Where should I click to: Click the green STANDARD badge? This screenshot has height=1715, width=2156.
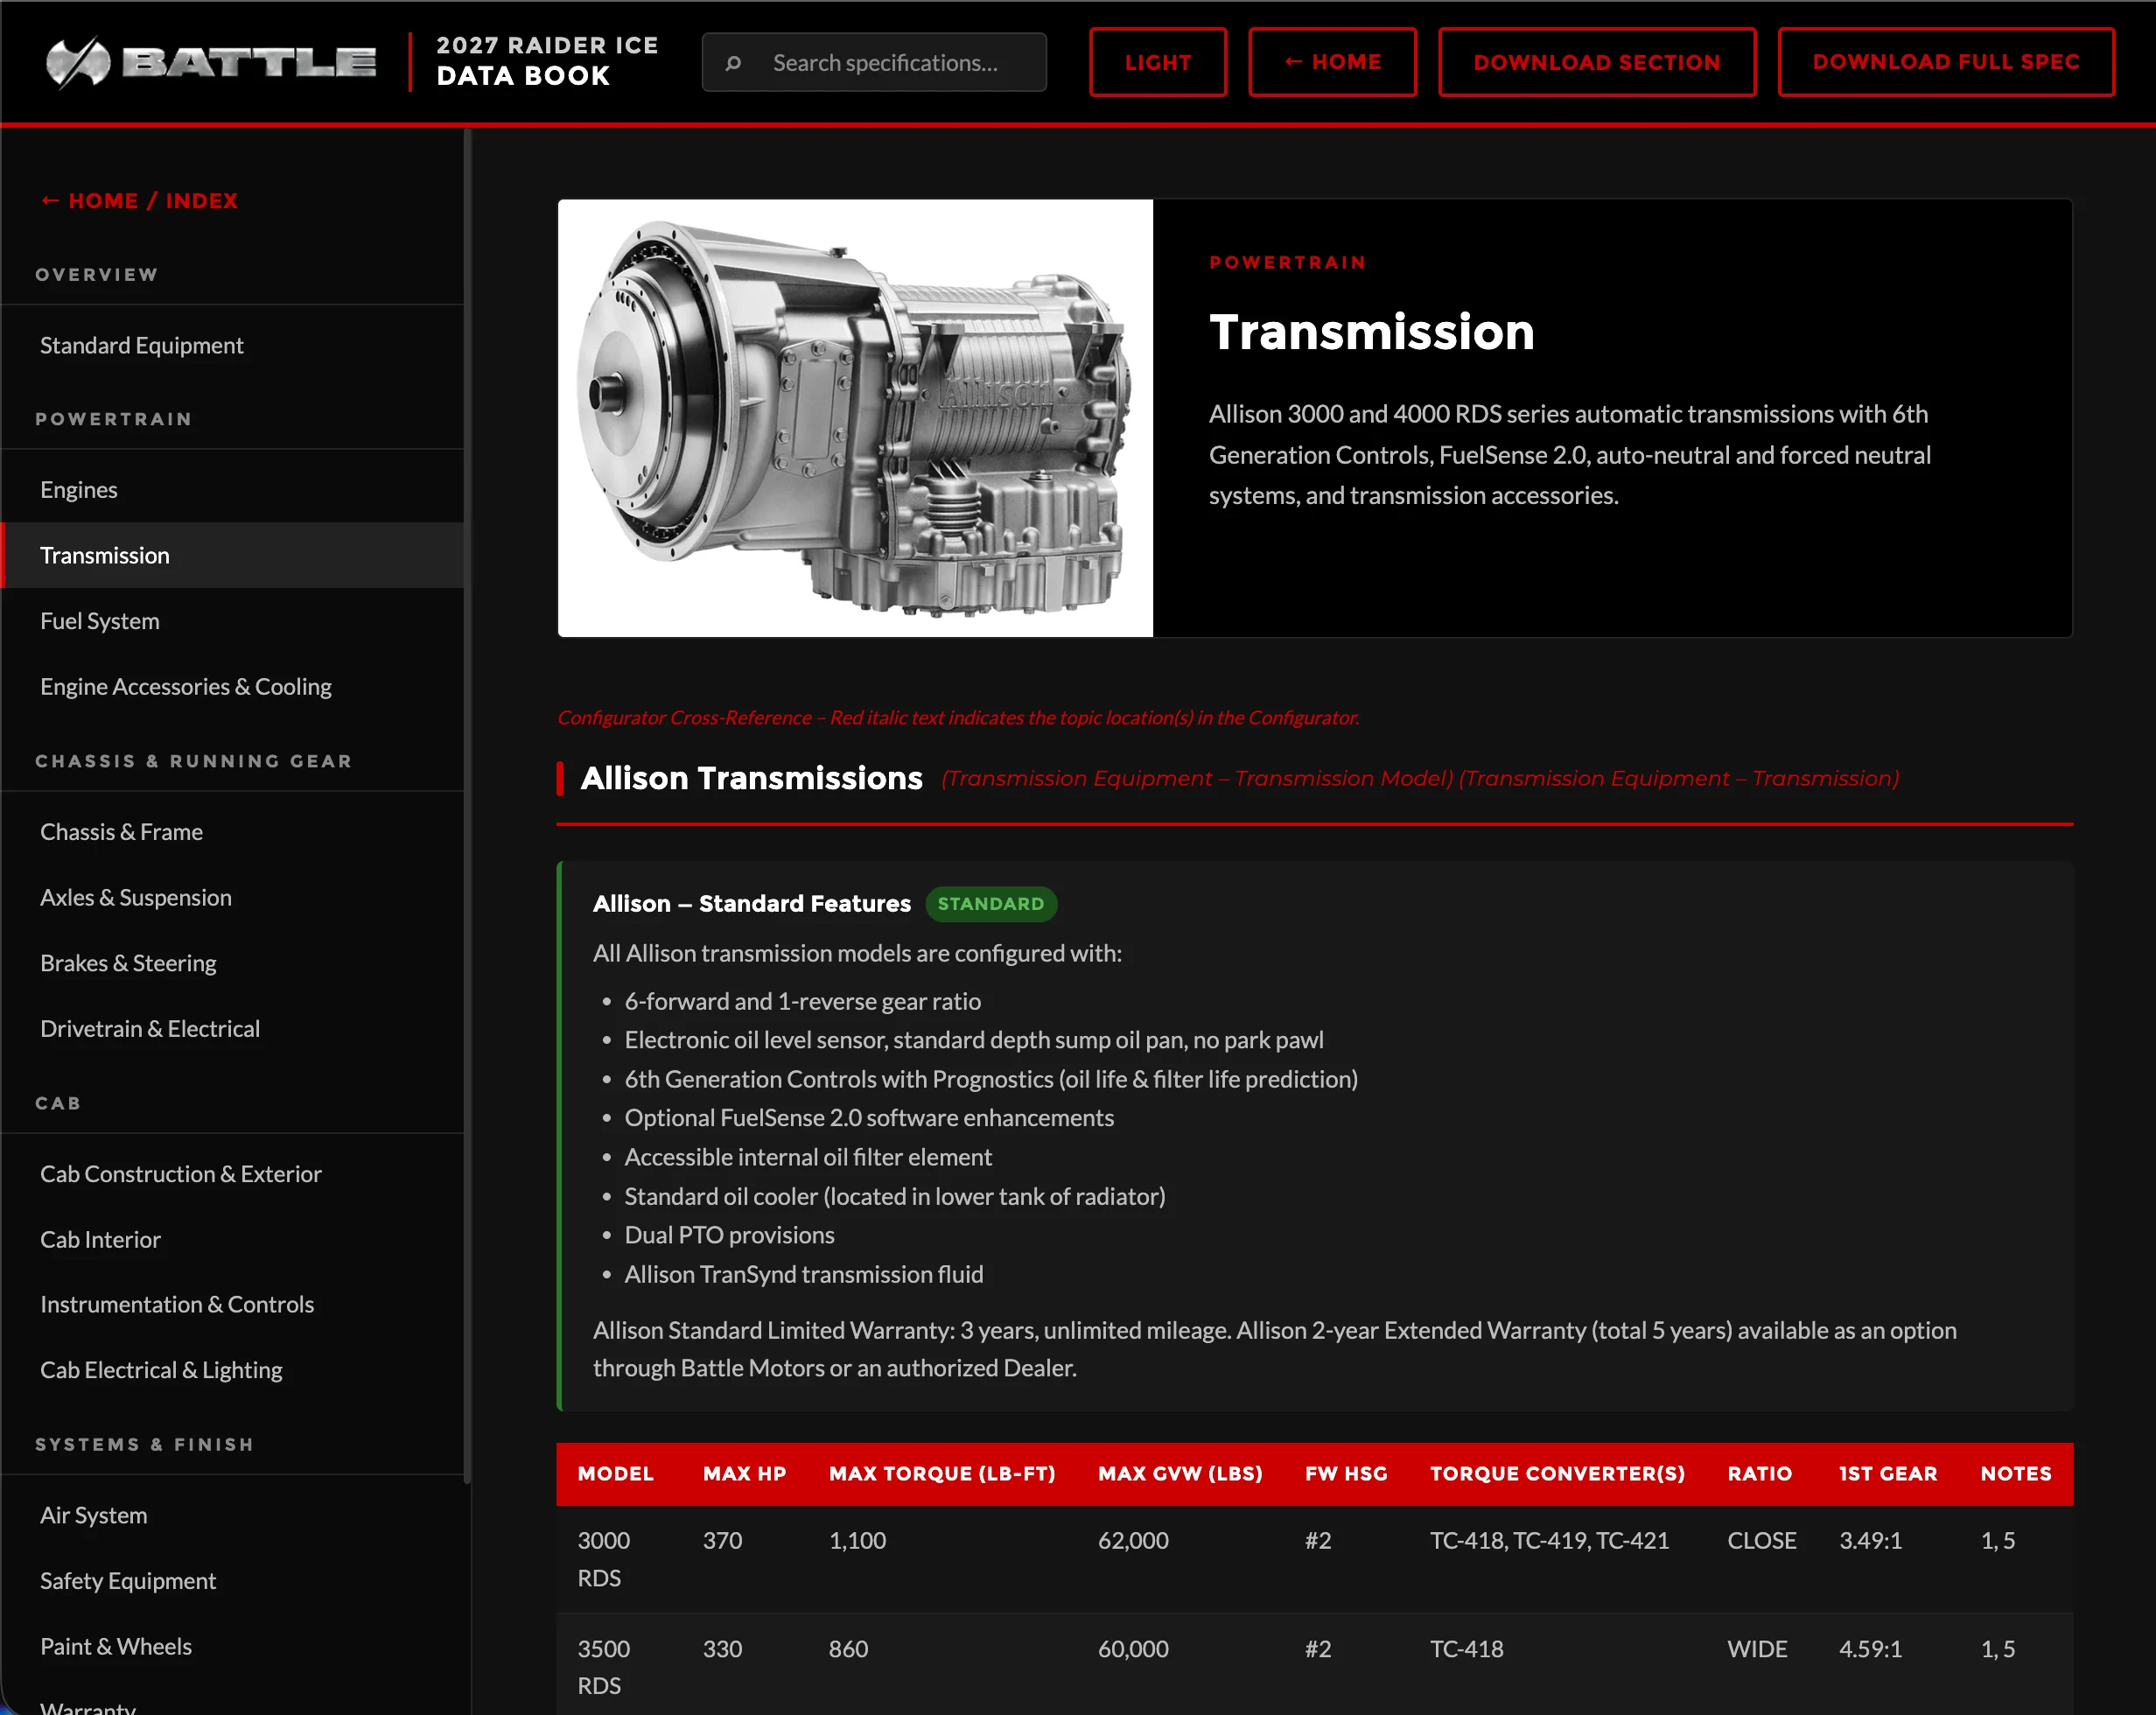[990, 904]
